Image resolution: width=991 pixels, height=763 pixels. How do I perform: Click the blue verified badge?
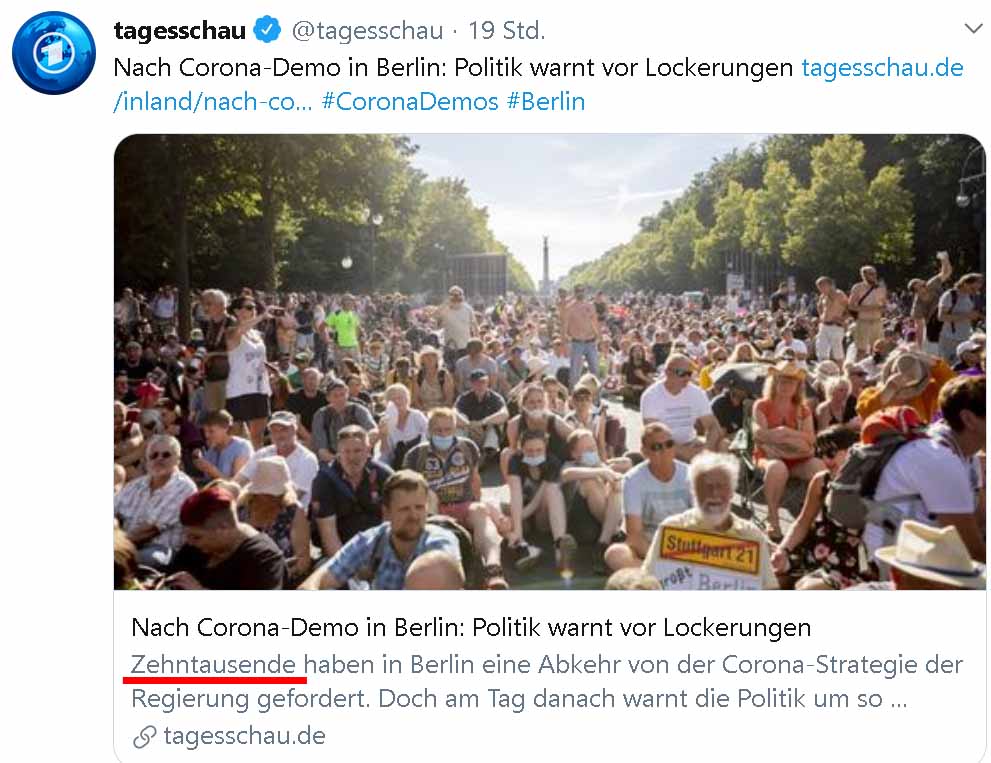267,30
